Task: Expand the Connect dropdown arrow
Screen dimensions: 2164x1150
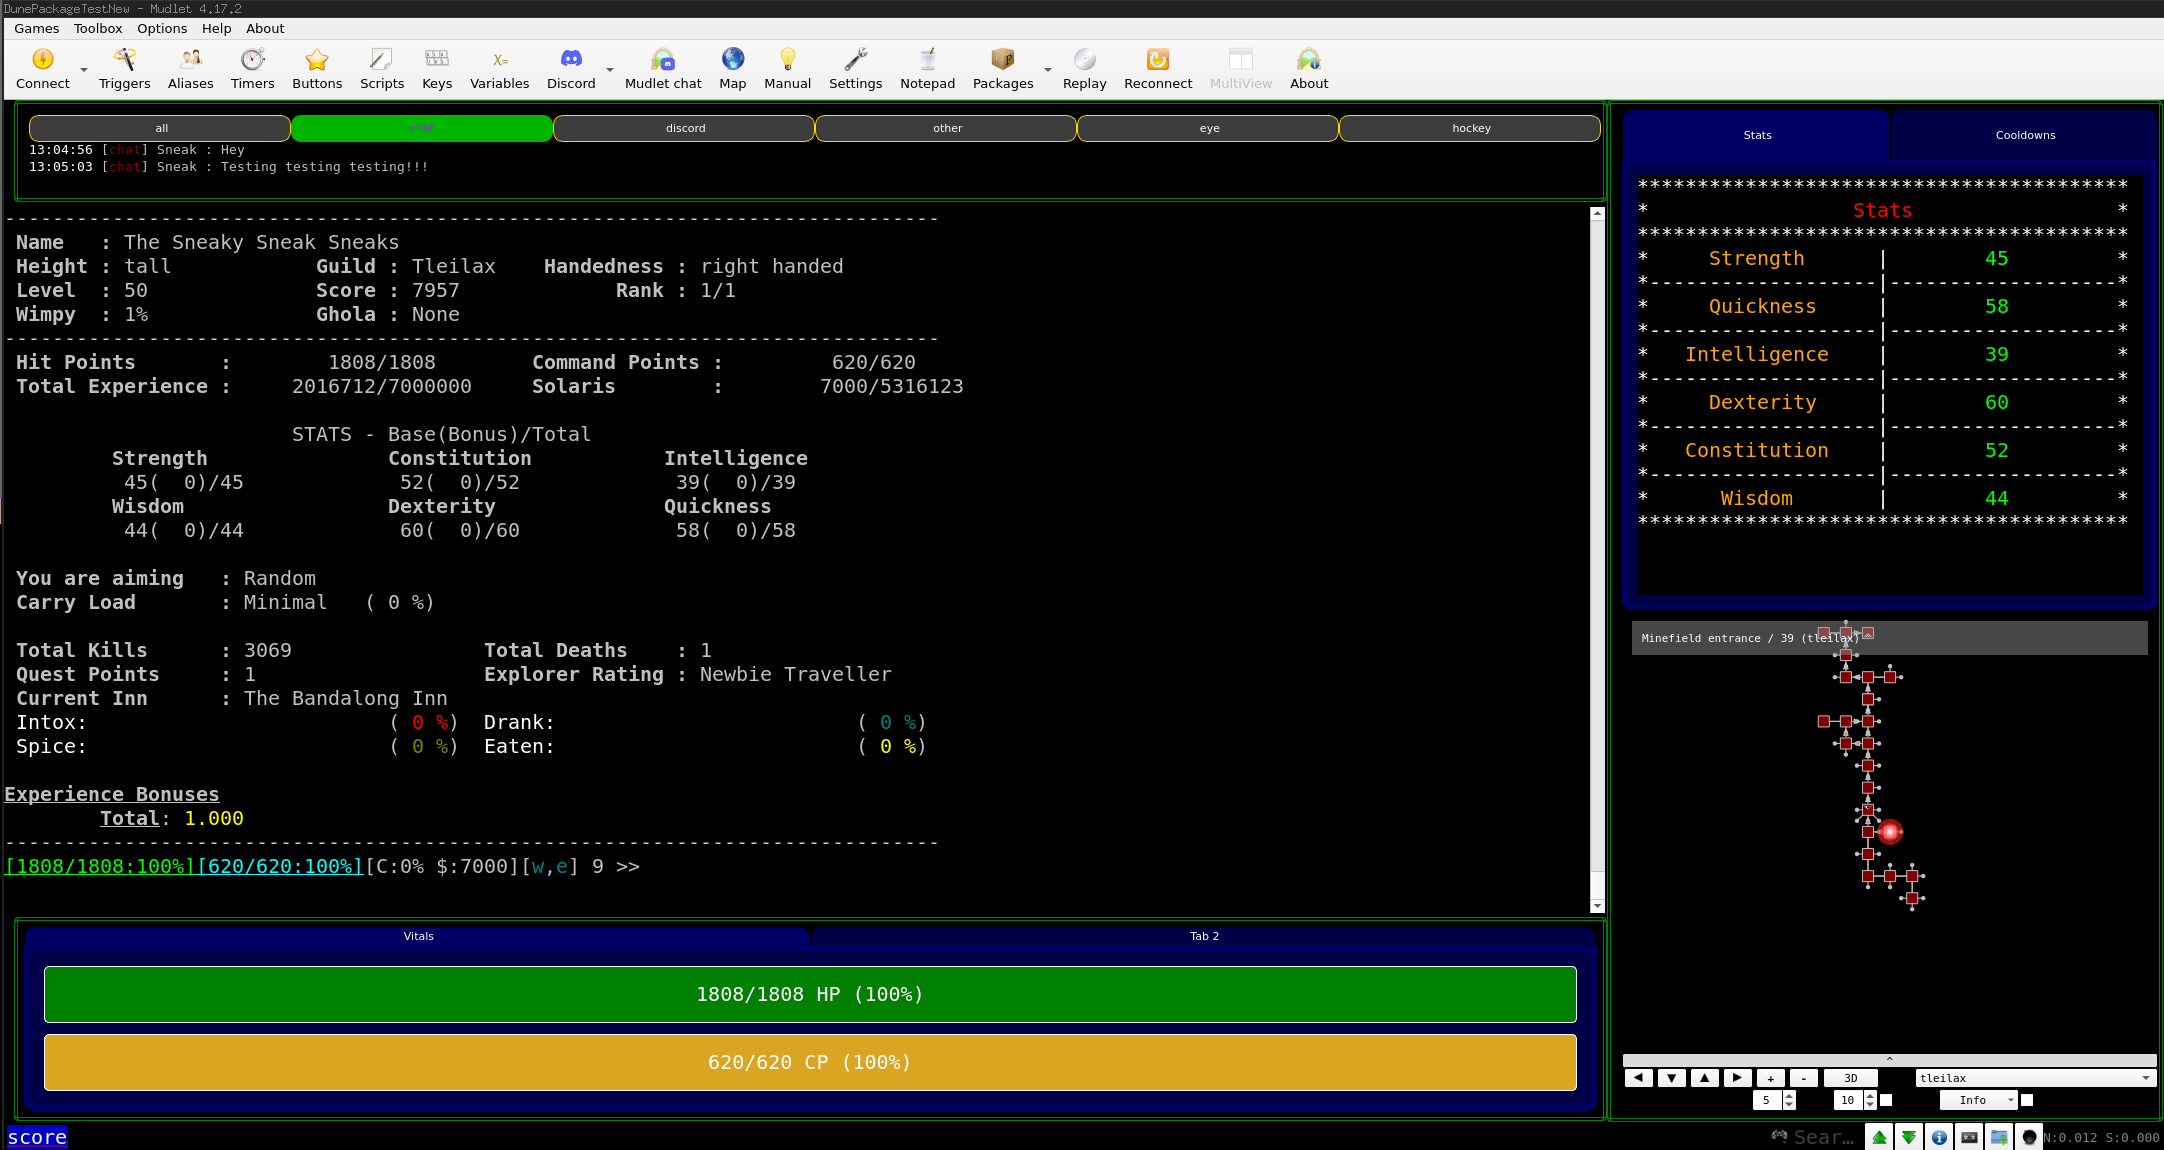Action: pyautogui.click(x=84, y=70)
